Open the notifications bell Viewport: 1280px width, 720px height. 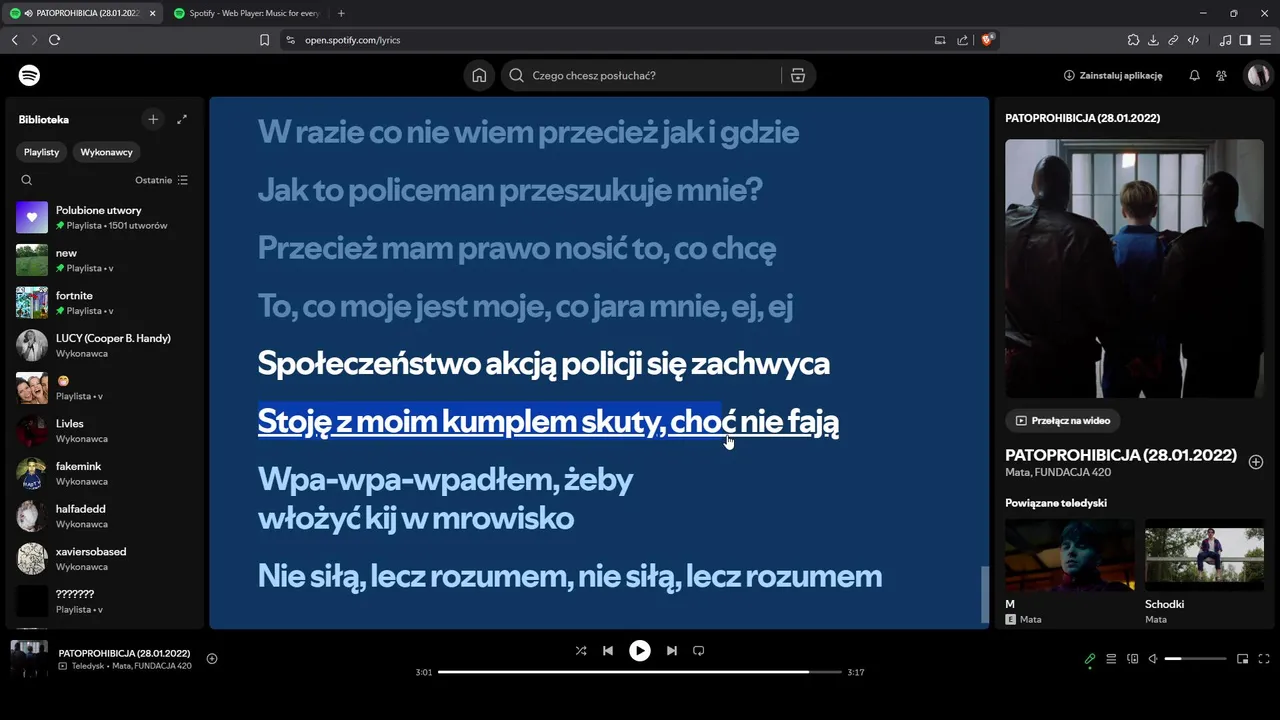tap(1194, 75)
